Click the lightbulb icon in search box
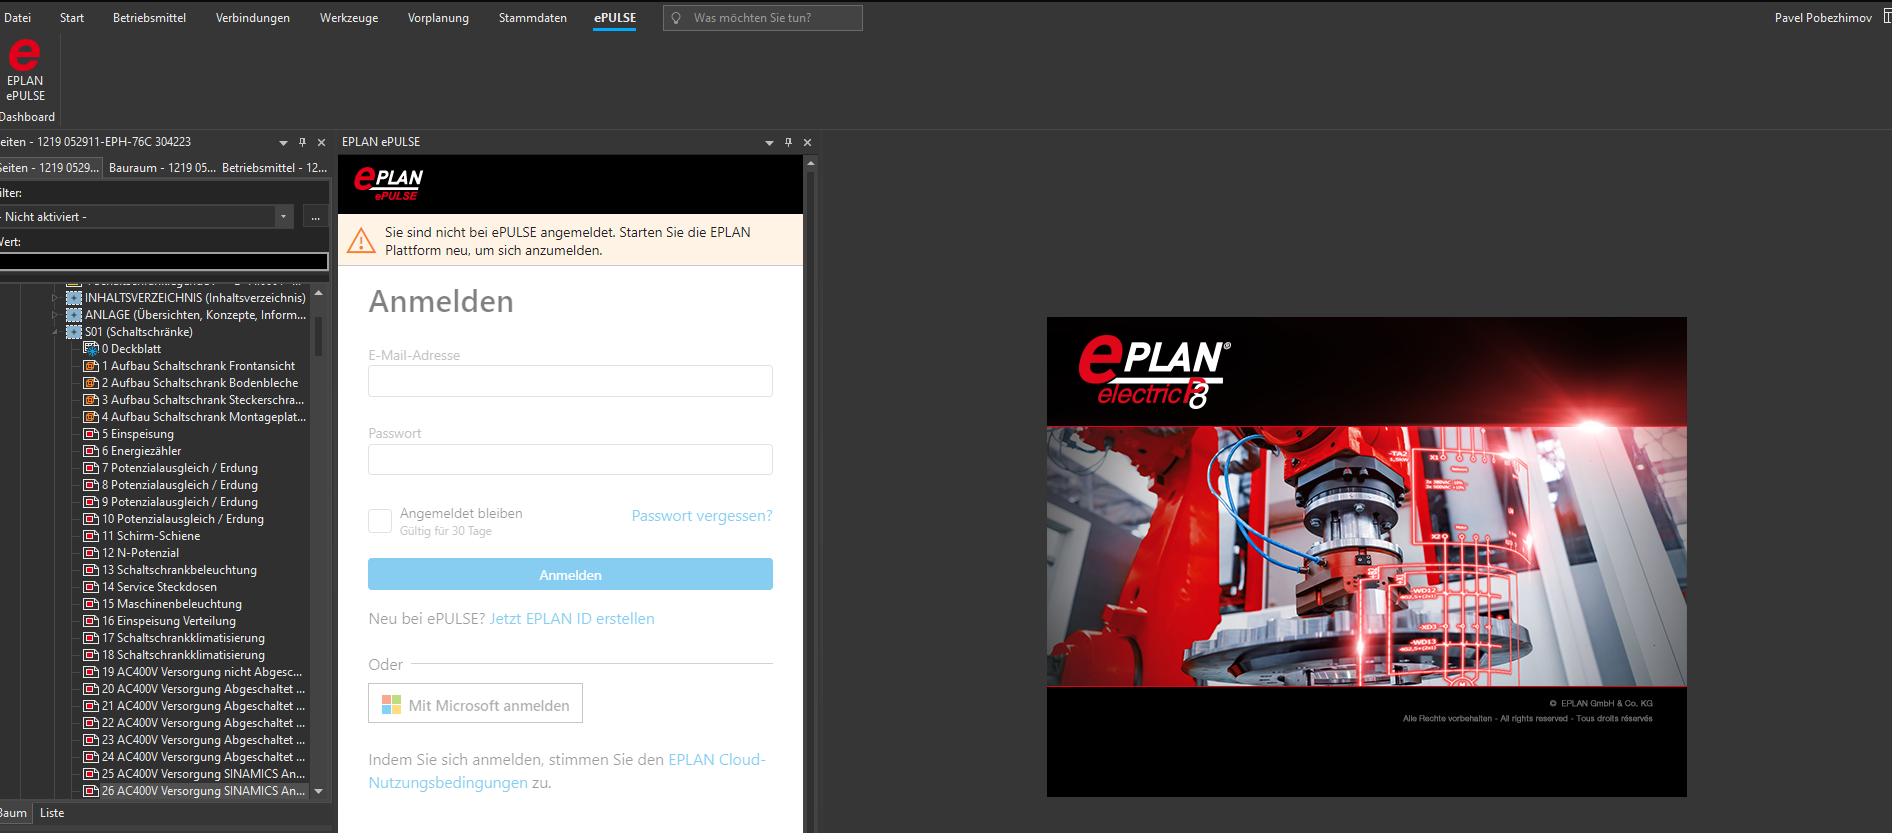The image size is (1892, 833). 676,18
